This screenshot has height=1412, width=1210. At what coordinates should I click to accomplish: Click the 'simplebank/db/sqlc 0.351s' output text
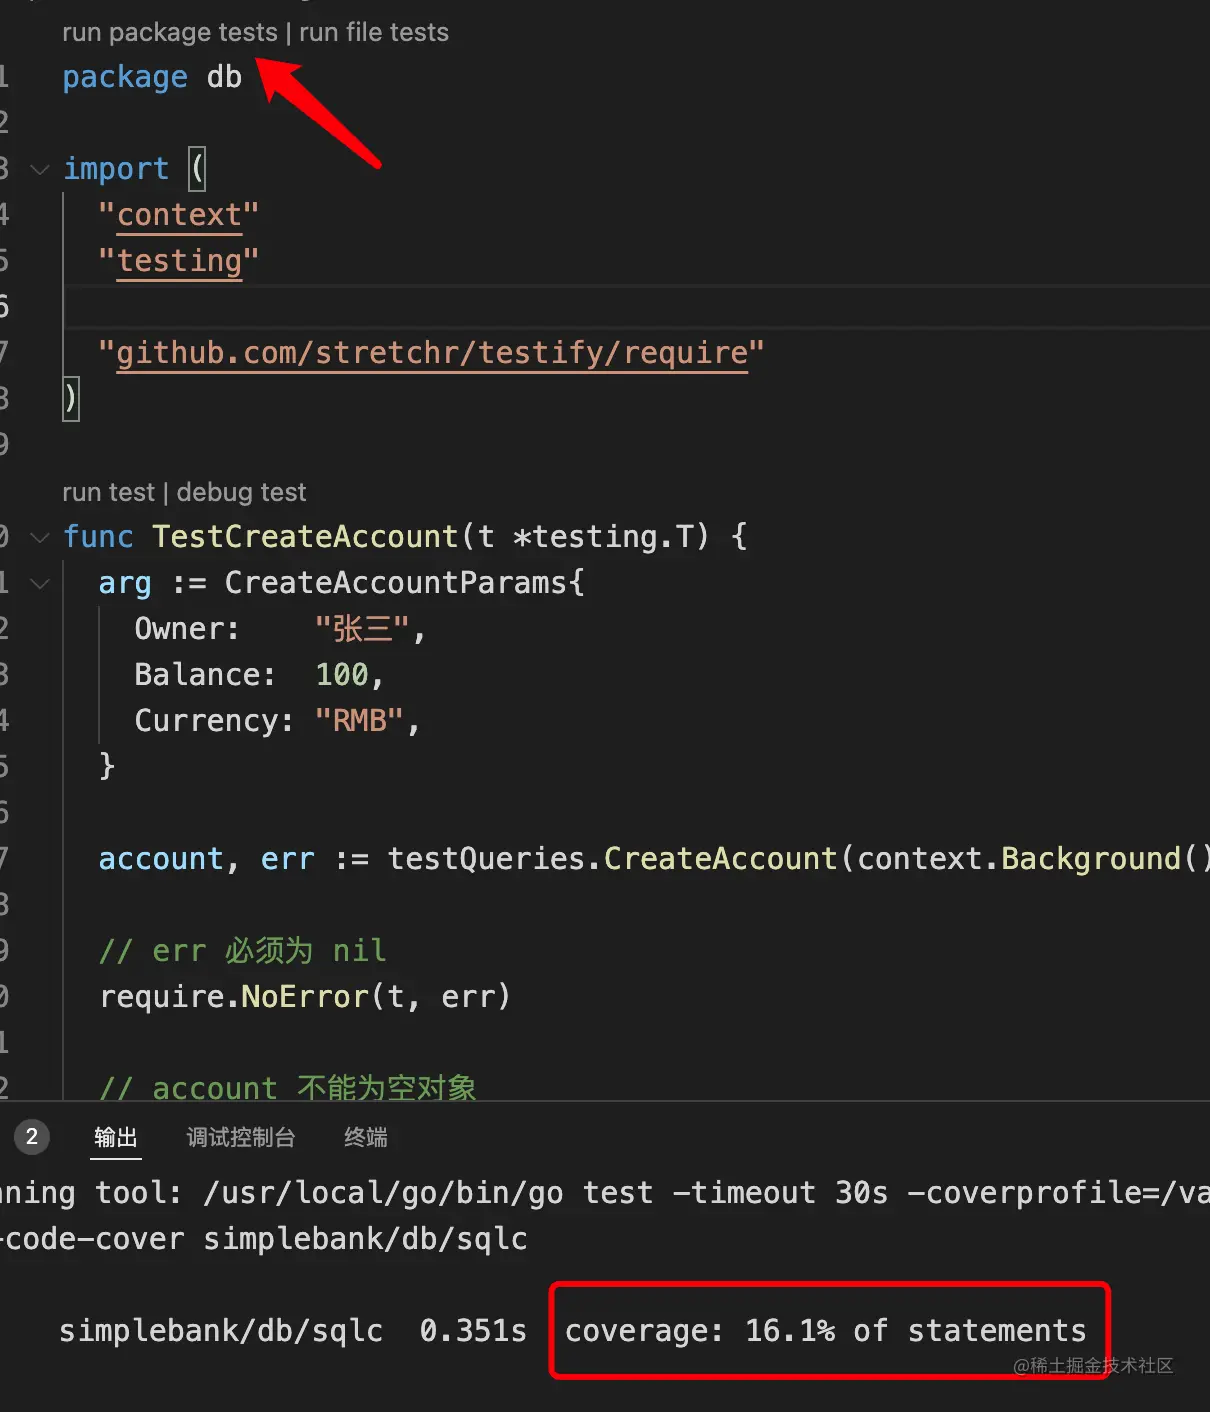pos(293,1331)
